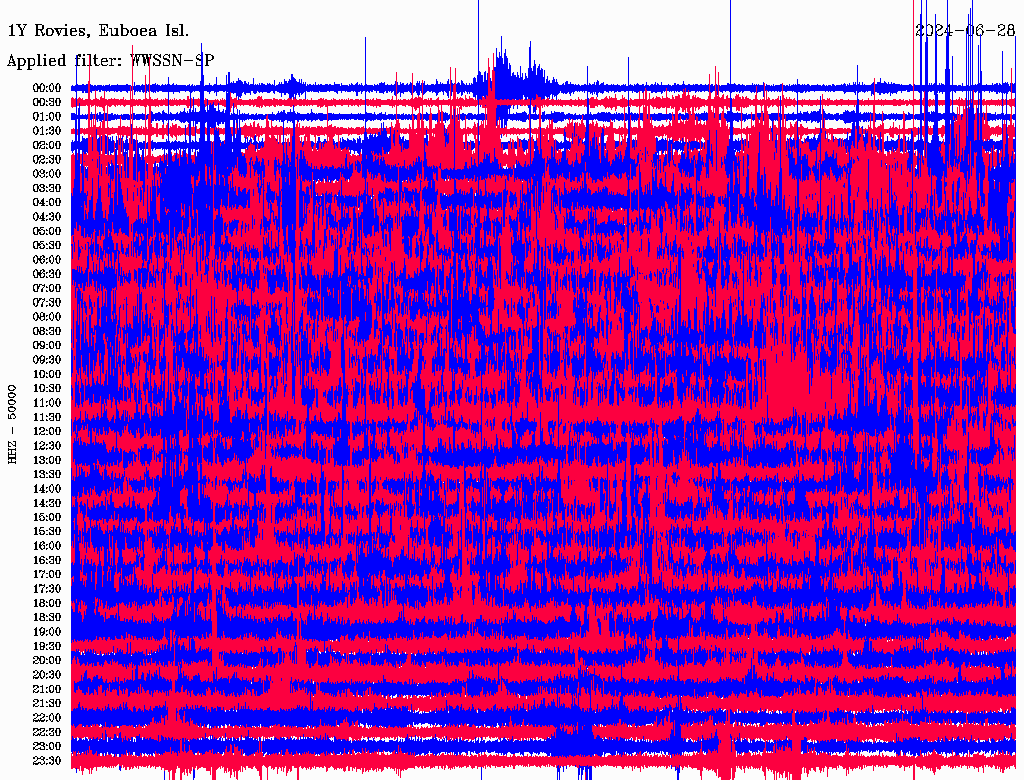Click the 07:30 time label
Image resolution: width=1024 pixels, height=780 pixels.
click(x=47, y=302)
